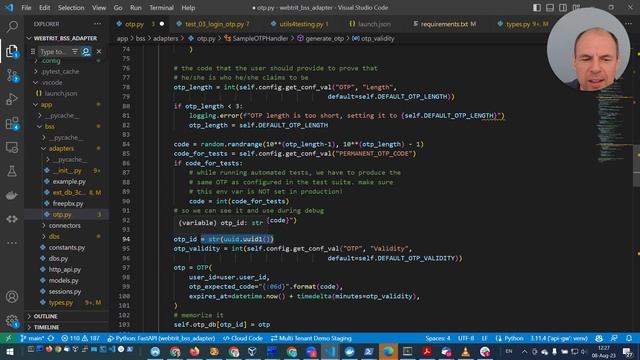Click the 'Type to...' filter input
The height and width of the screenshot is (360, 640).
pos(53,52)
